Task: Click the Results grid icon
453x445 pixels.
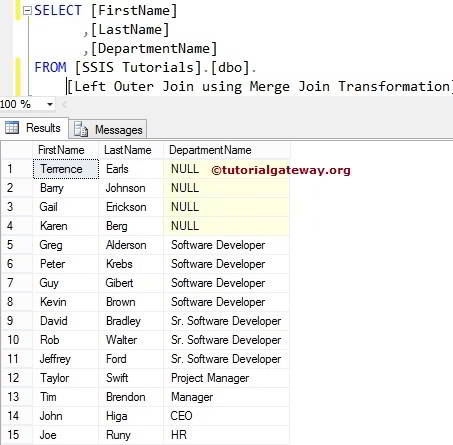Action: point(12,128)
